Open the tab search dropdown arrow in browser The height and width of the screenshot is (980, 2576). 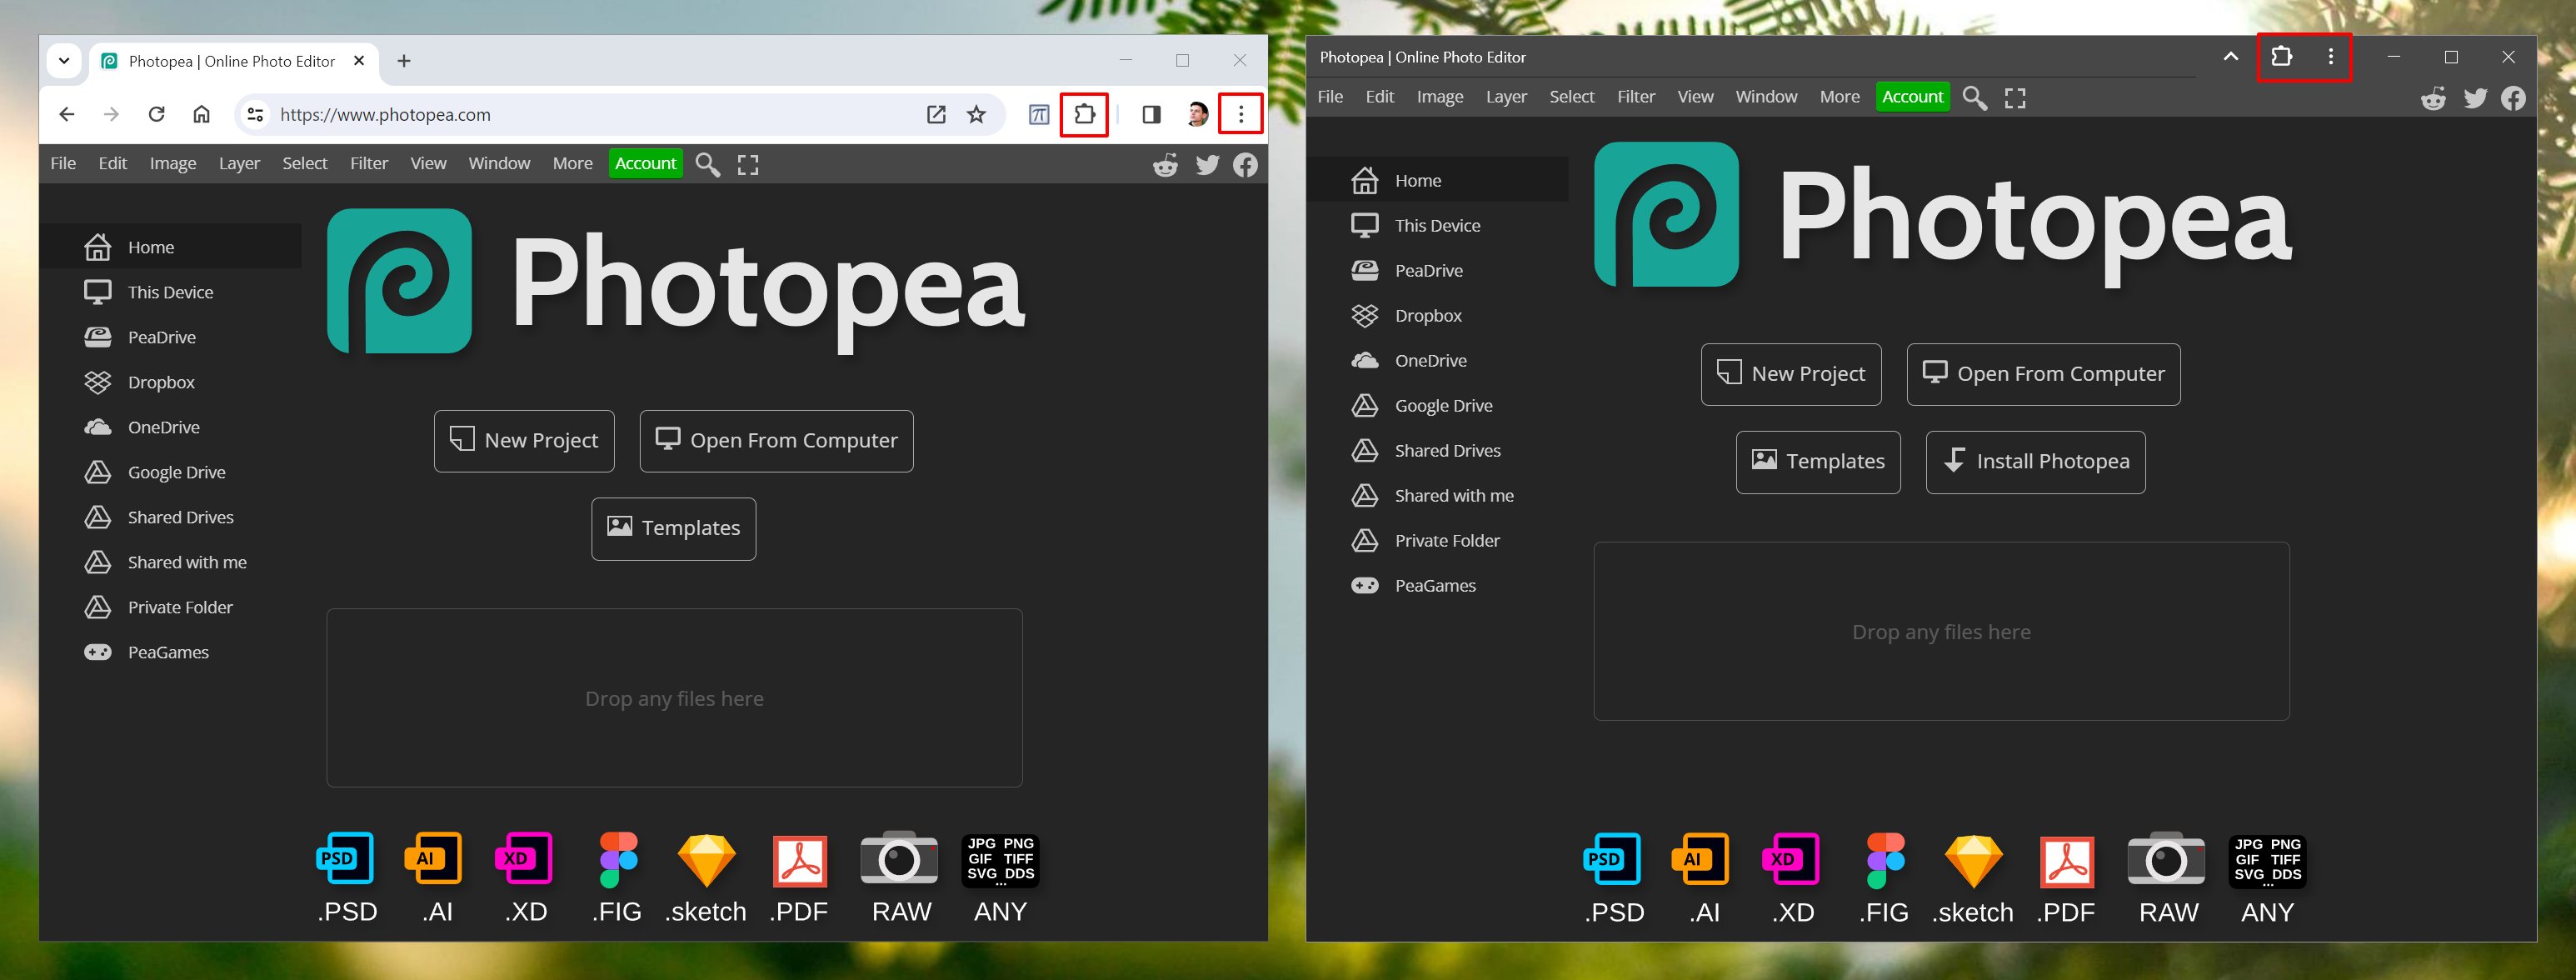(x=64, y=61)
